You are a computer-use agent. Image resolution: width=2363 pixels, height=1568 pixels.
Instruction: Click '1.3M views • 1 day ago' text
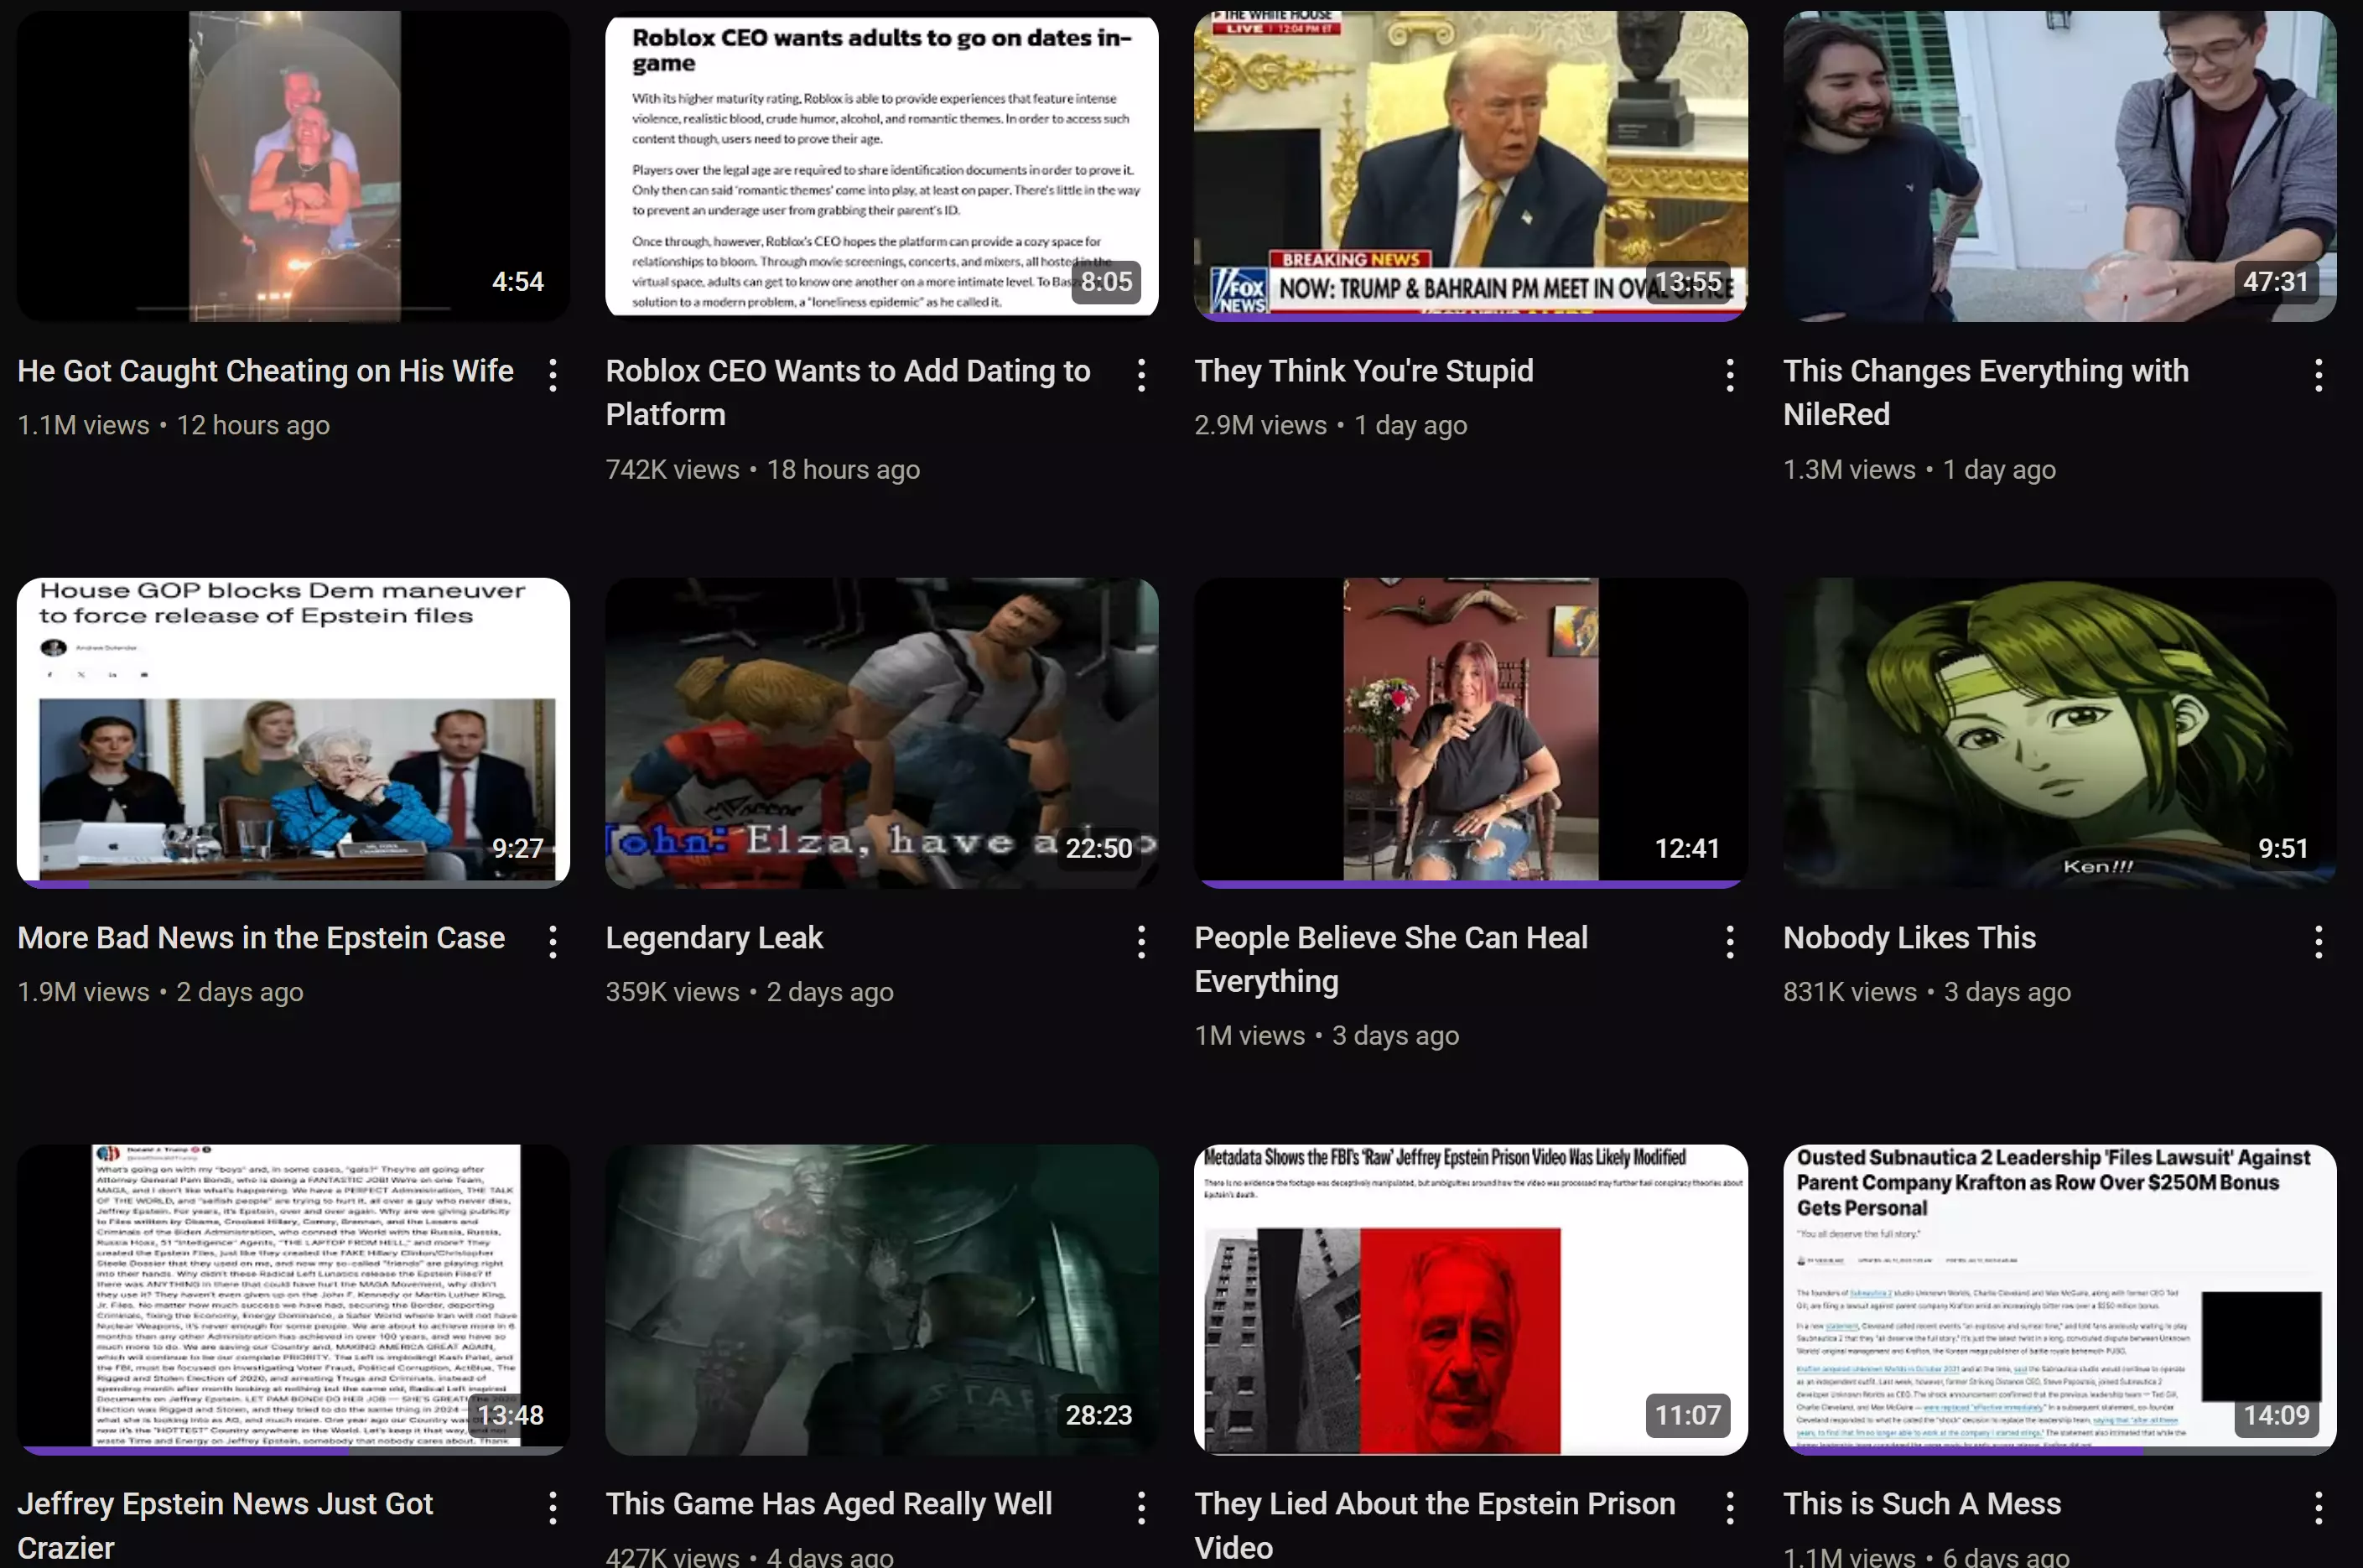1919,469
